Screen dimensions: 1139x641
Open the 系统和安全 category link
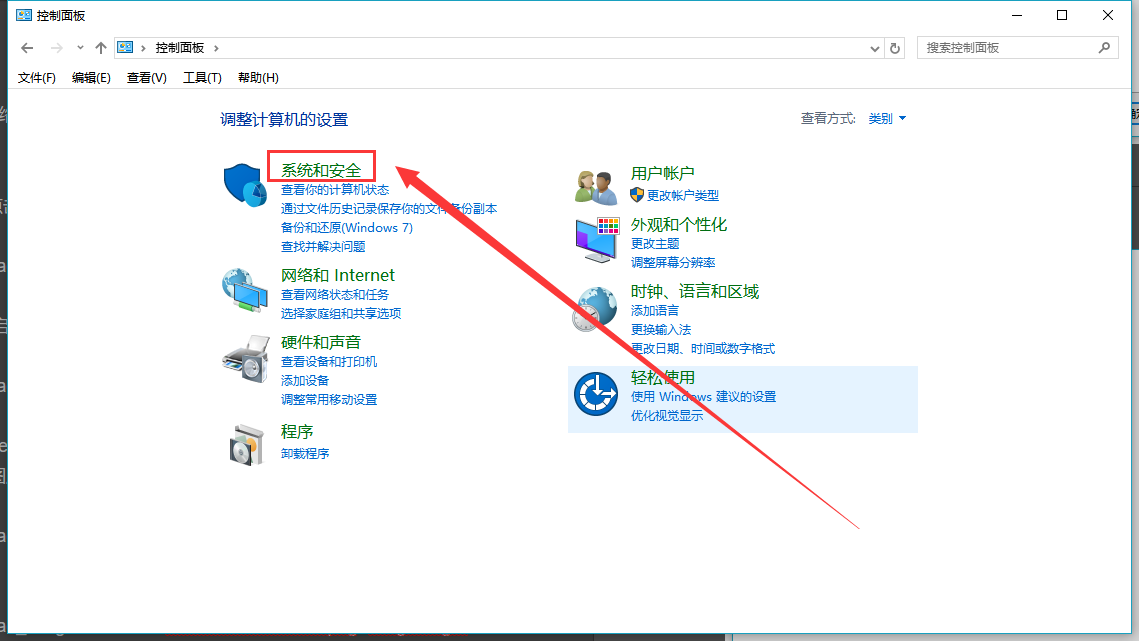coord(321,170)
